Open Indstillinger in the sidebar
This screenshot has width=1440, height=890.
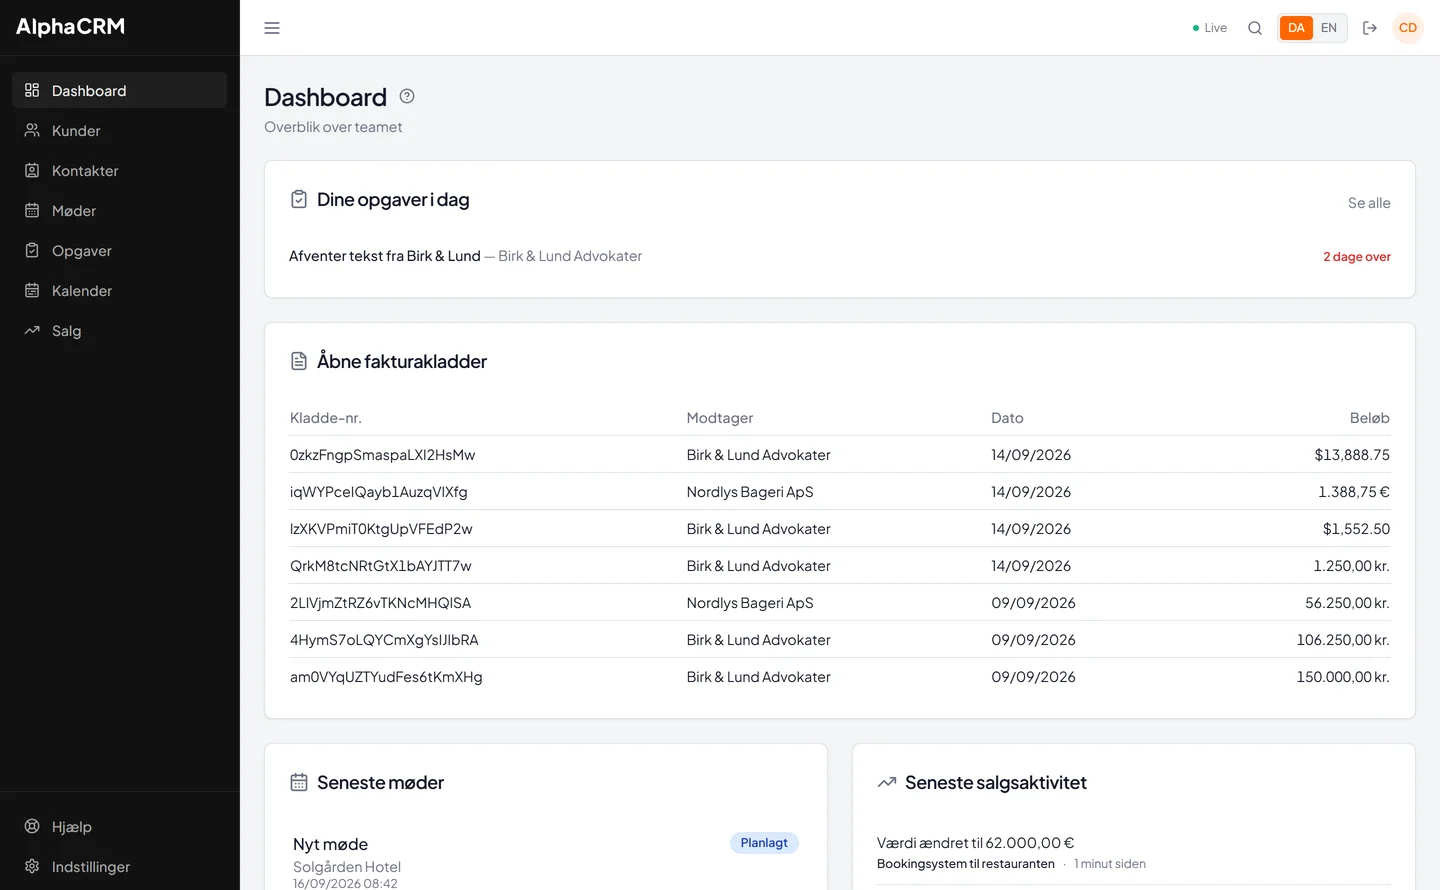pyautogui.click(x=120, y=866)
